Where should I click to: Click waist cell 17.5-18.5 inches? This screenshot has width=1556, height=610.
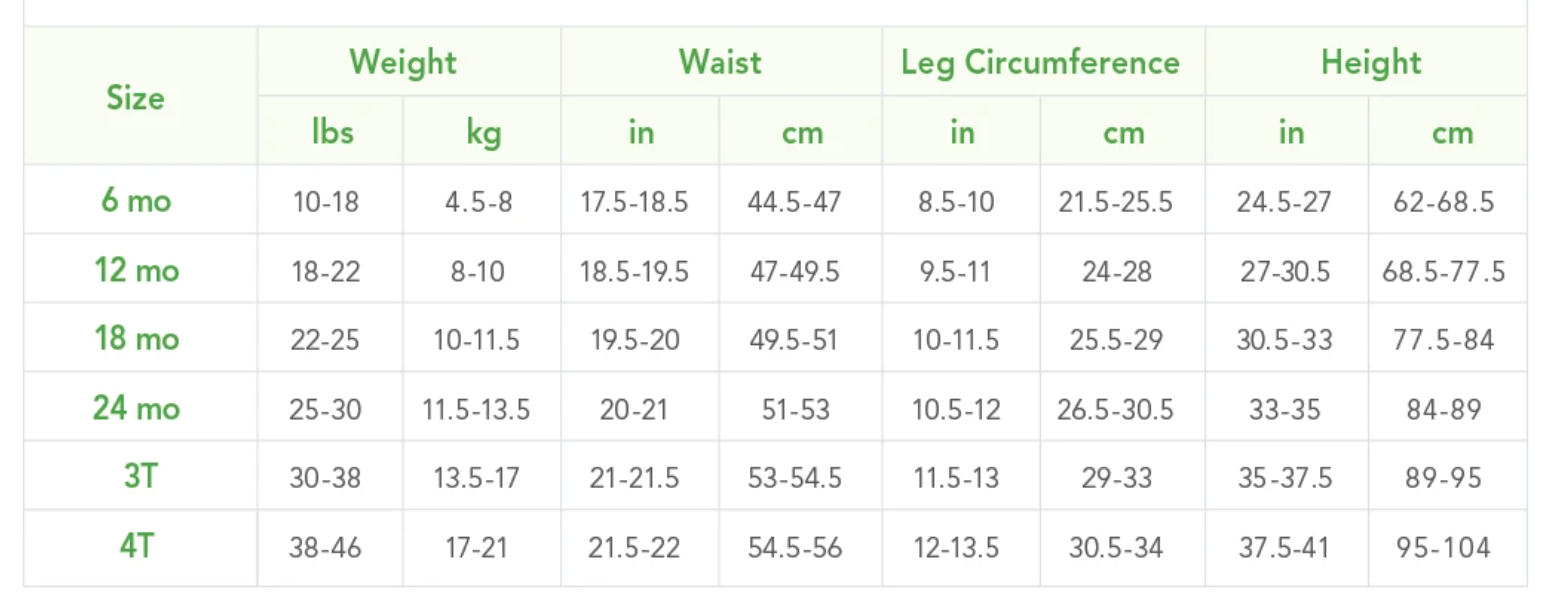635,202
